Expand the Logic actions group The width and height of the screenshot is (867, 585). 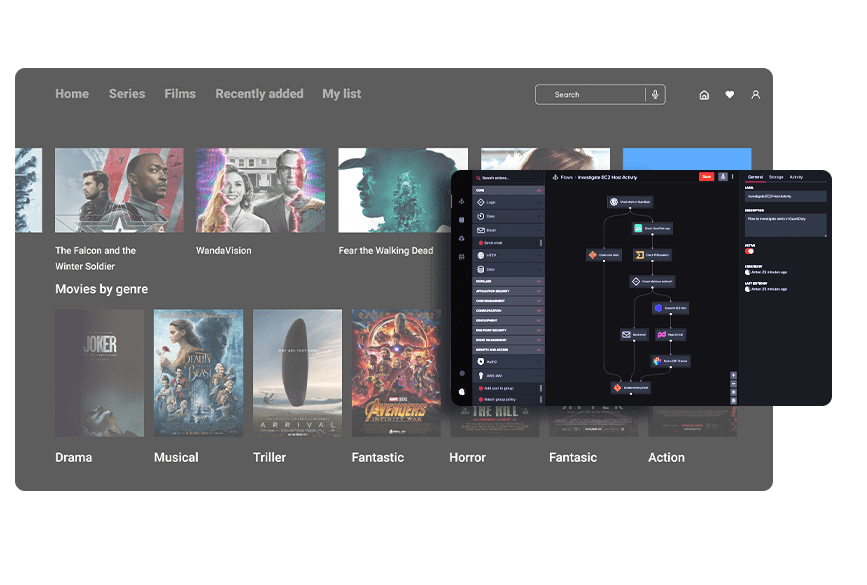pos(508,202)
